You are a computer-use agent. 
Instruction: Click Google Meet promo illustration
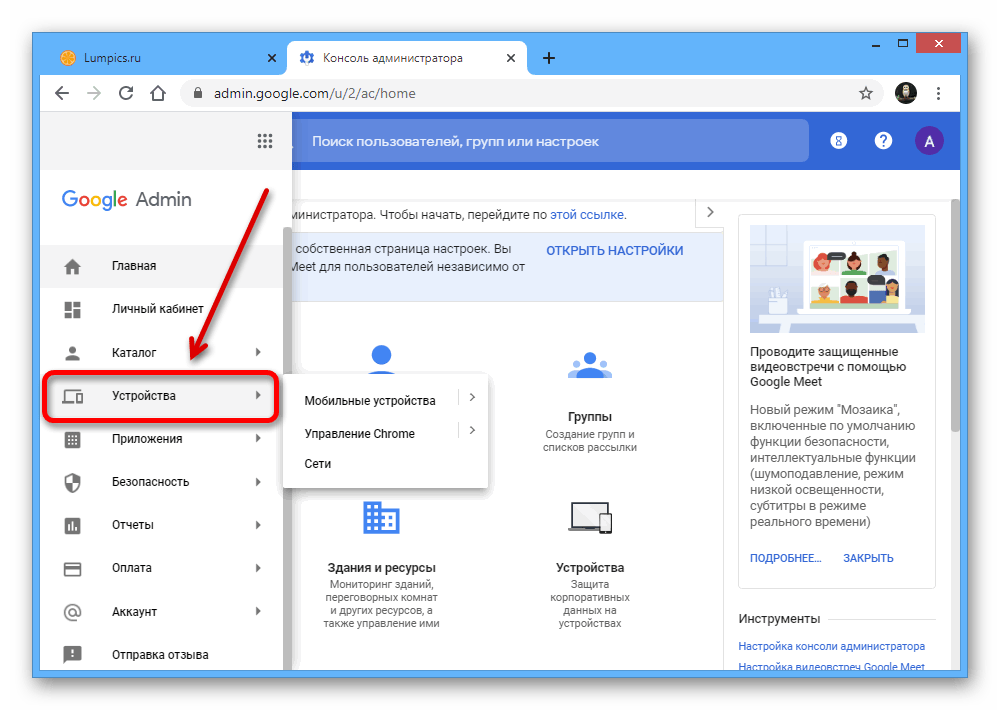(x=837, y=278)
